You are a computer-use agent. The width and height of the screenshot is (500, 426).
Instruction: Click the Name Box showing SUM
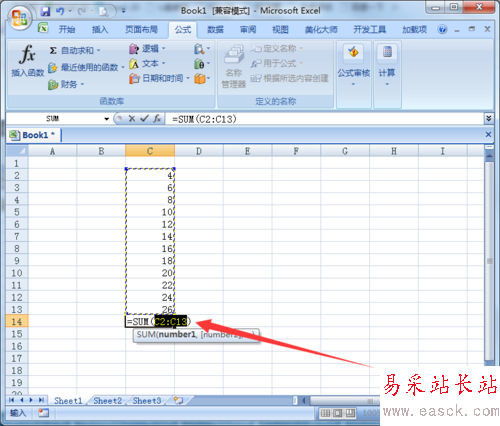54,119
